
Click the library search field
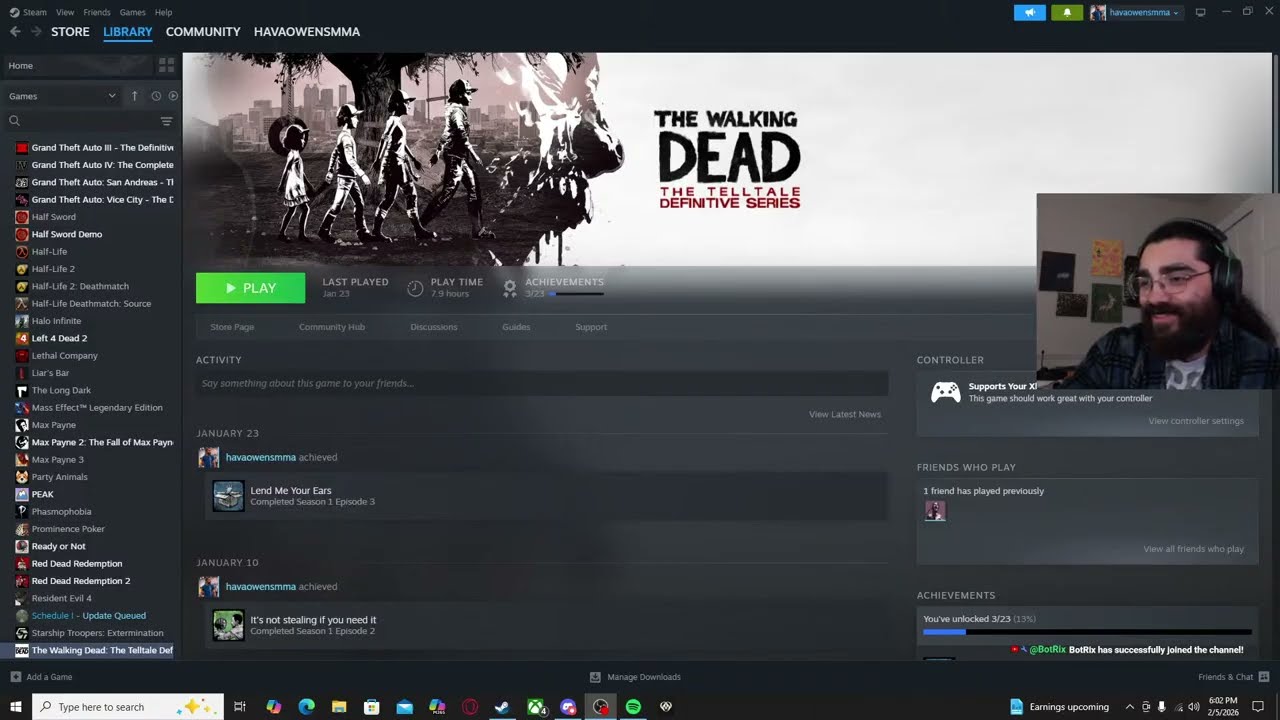coord(82,121)
